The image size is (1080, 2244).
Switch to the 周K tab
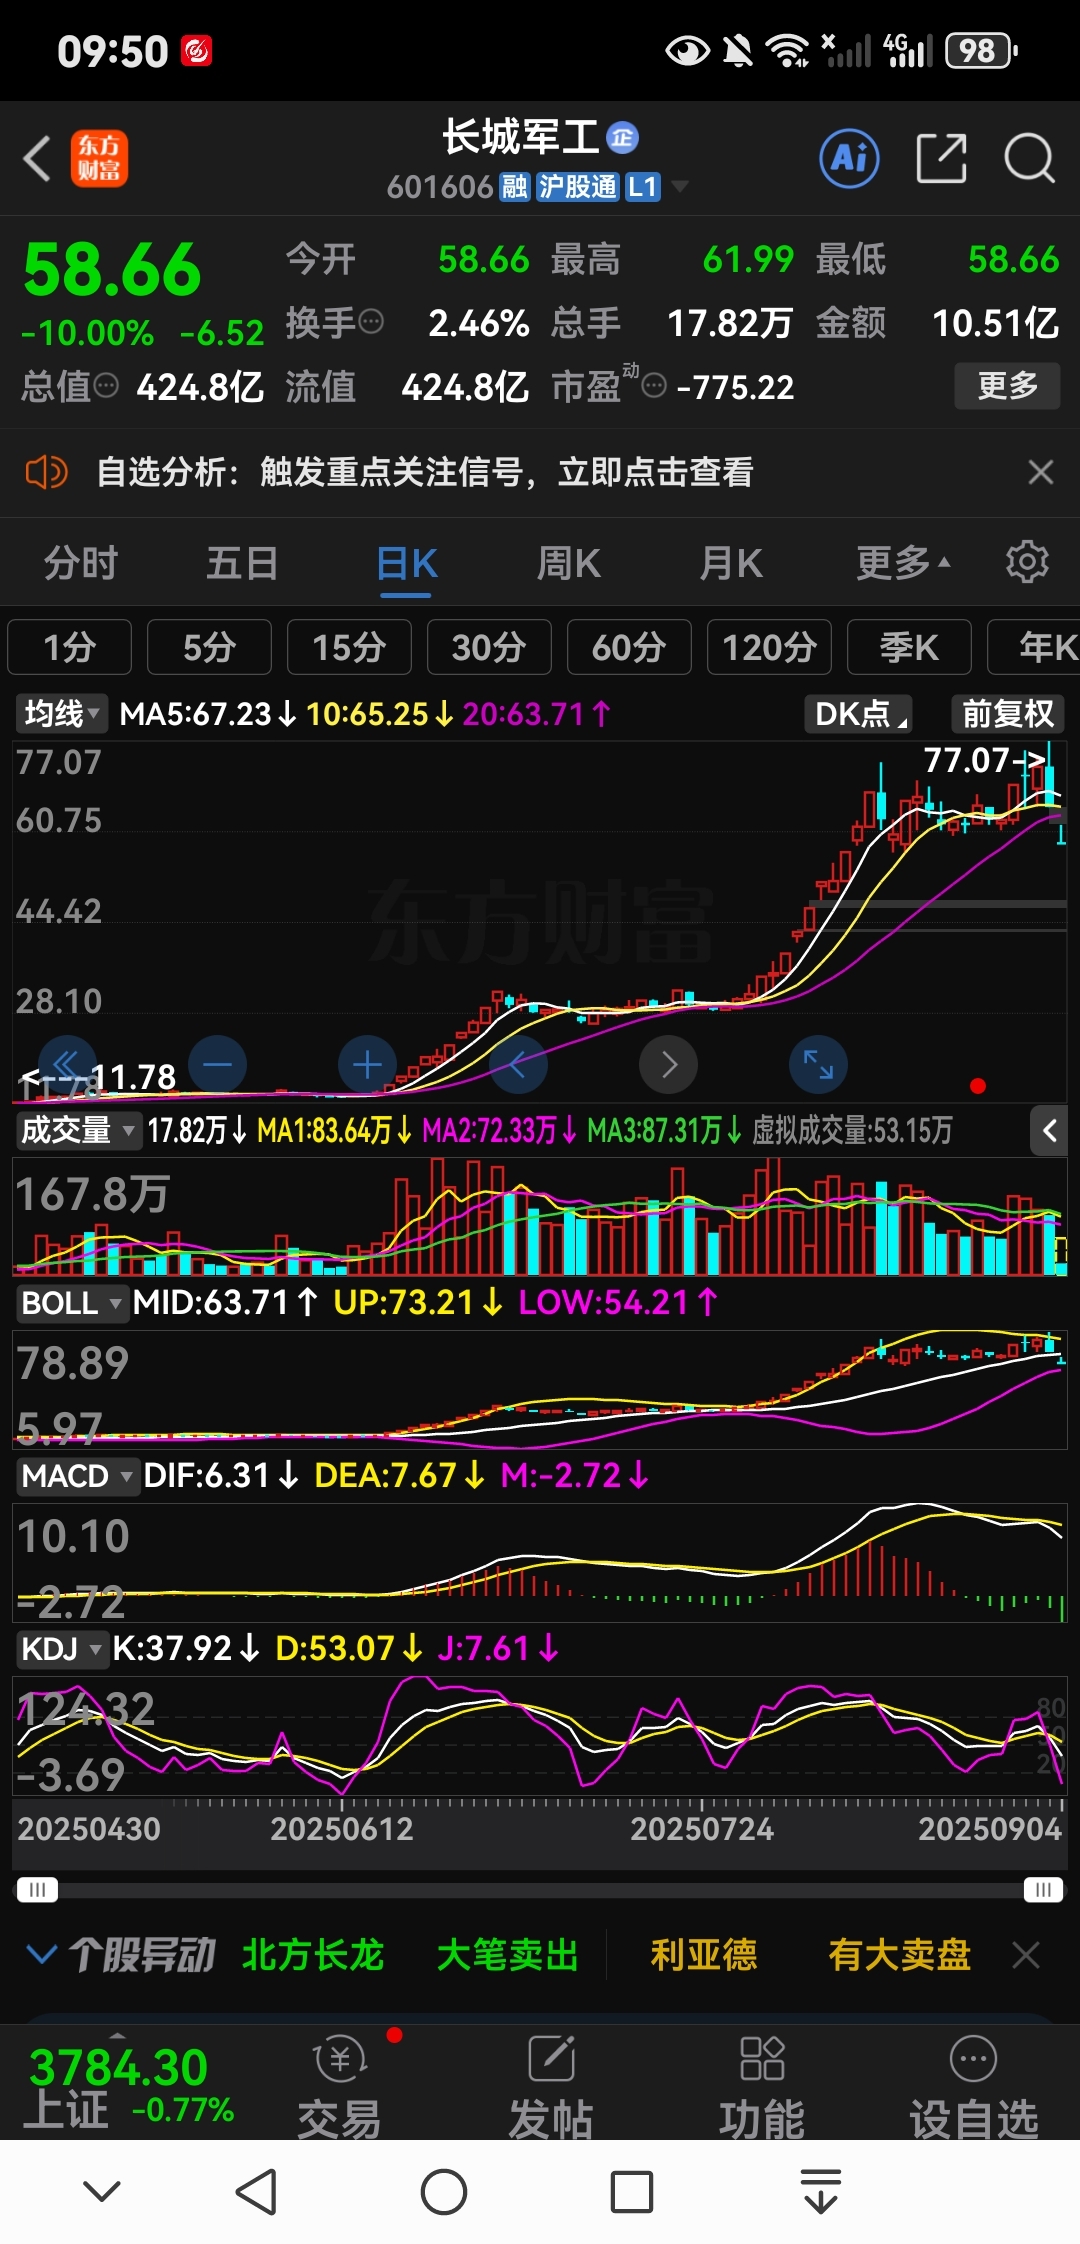568,563
